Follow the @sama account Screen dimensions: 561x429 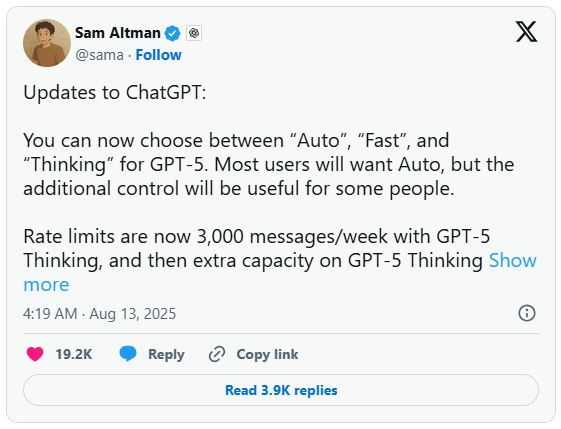tap(158, 55)
